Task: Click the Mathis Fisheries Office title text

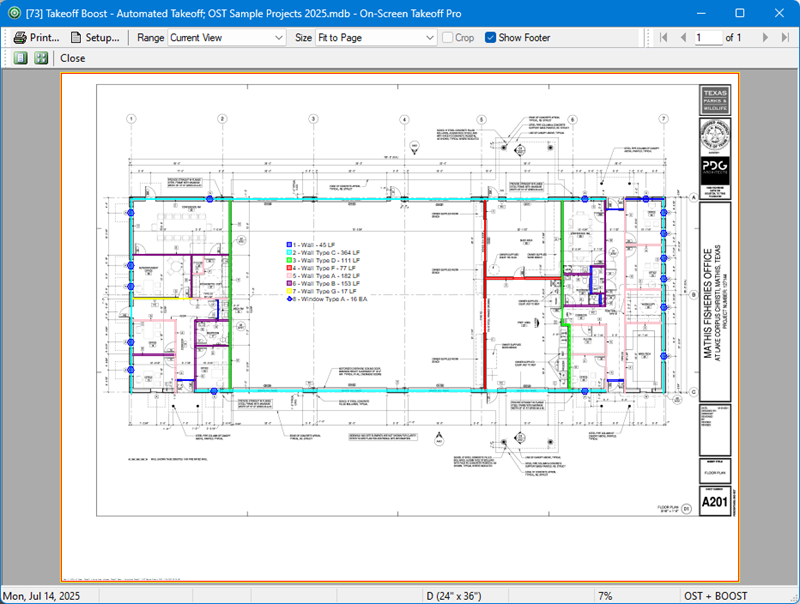Action: click(x=708, y=303)
